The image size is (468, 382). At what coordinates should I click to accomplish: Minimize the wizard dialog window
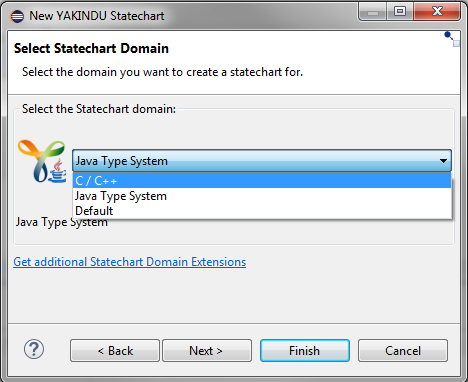pyautogui.click(x=373, y=12)
